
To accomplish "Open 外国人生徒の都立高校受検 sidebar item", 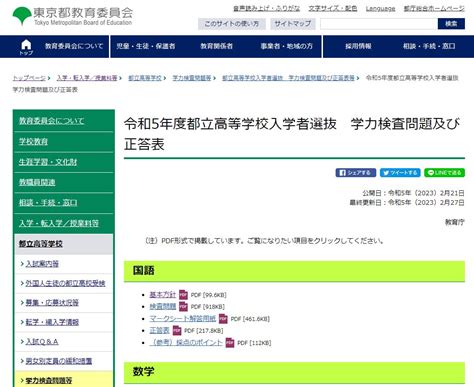I will [x=65, y=283].
